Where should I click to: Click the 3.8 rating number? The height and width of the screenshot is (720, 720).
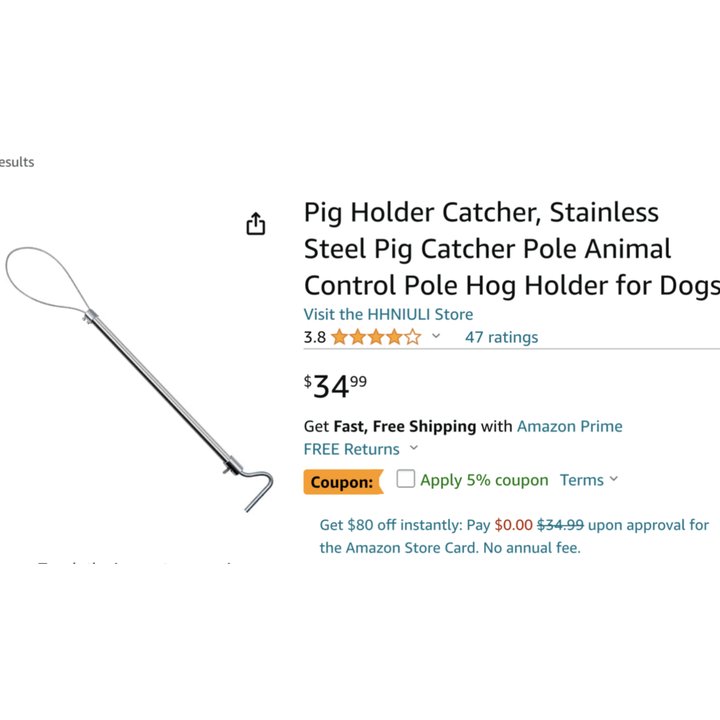[315, 337]
